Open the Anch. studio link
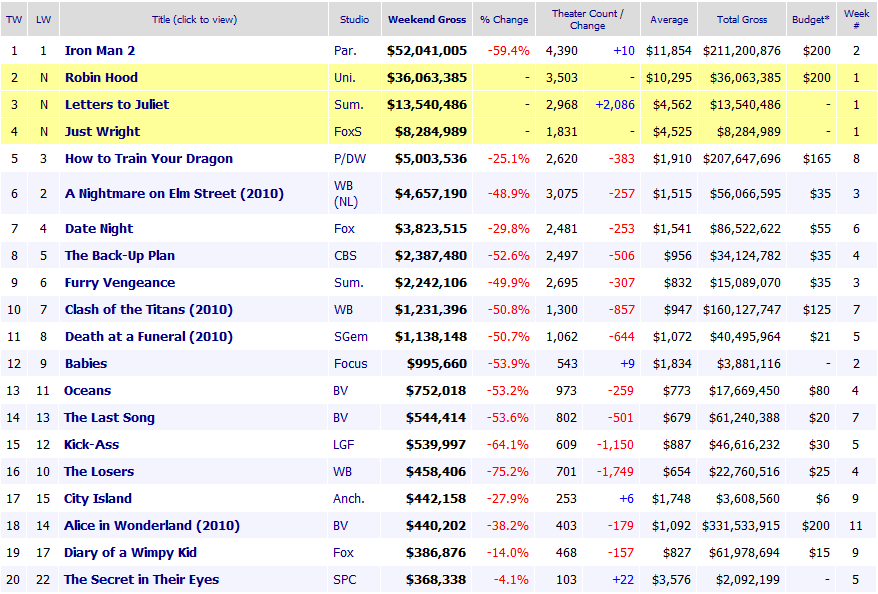This screenshot has width=878, height=594. coord(348,498)
